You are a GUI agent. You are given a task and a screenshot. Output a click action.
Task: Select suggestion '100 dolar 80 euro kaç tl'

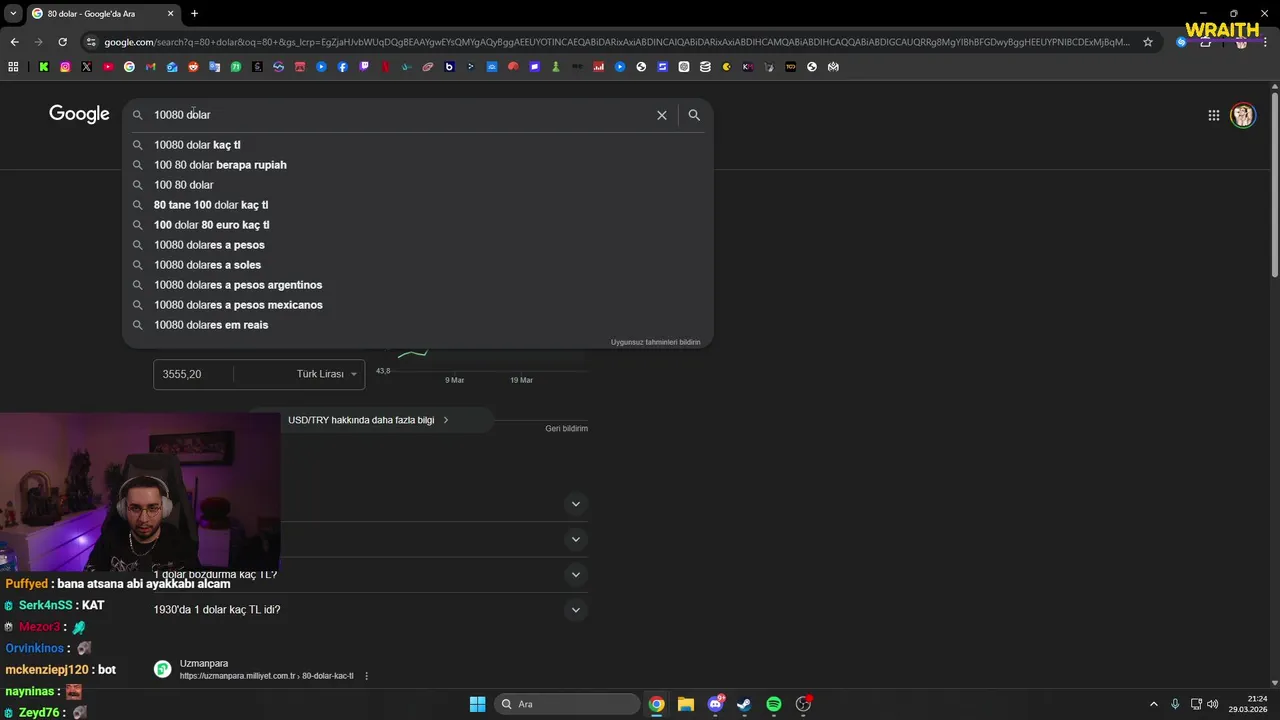(418, 225)
